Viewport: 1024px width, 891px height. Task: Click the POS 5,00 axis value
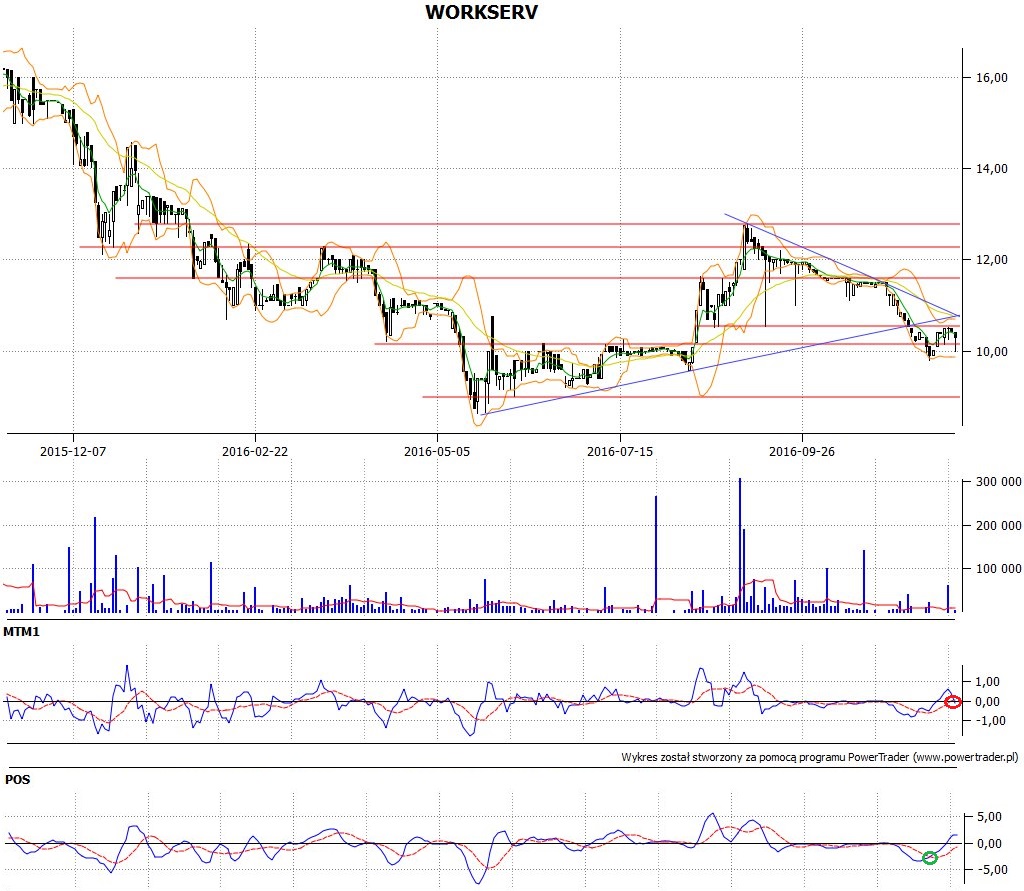(989, 817)
